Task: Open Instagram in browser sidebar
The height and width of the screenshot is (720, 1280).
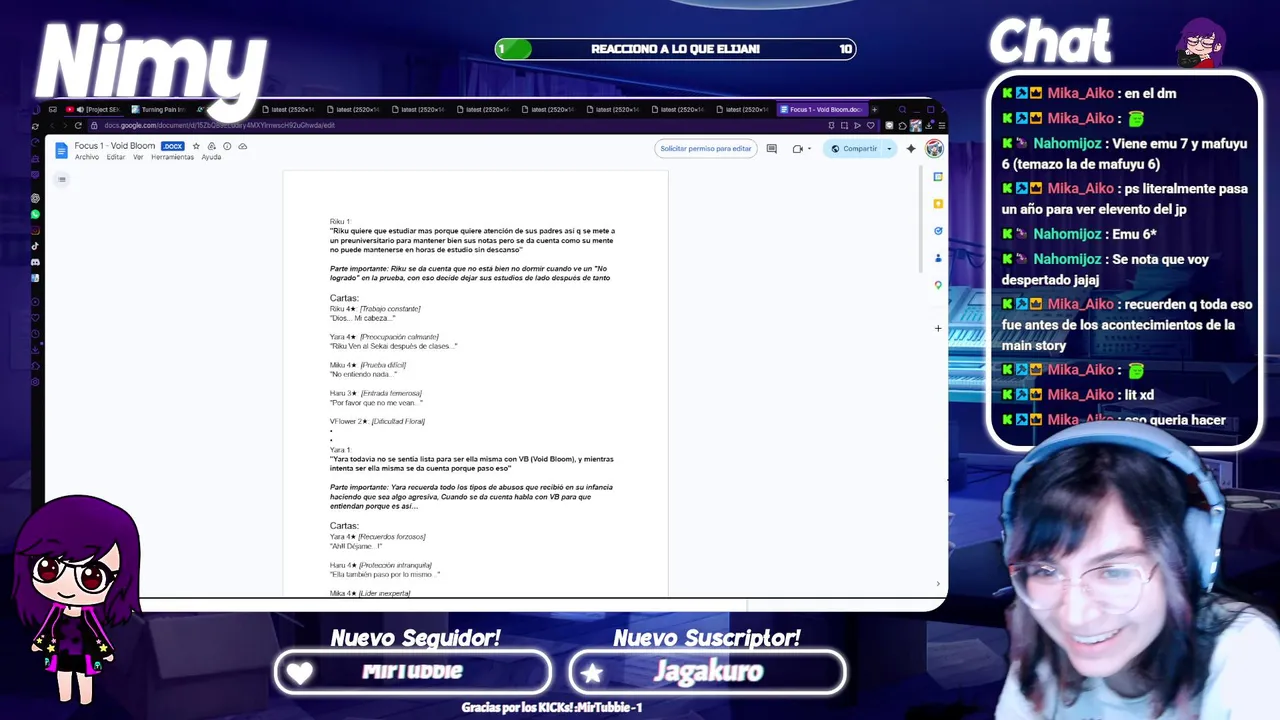Action: tap(36, 230)
